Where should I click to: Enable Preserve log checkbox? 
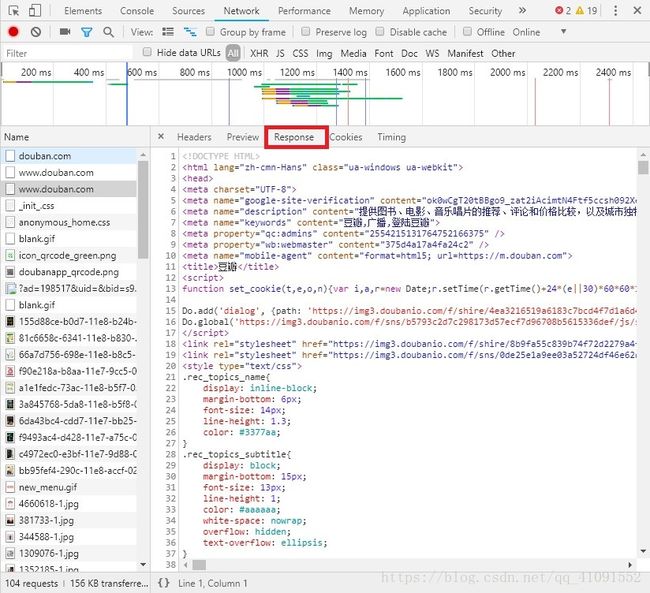306,32
